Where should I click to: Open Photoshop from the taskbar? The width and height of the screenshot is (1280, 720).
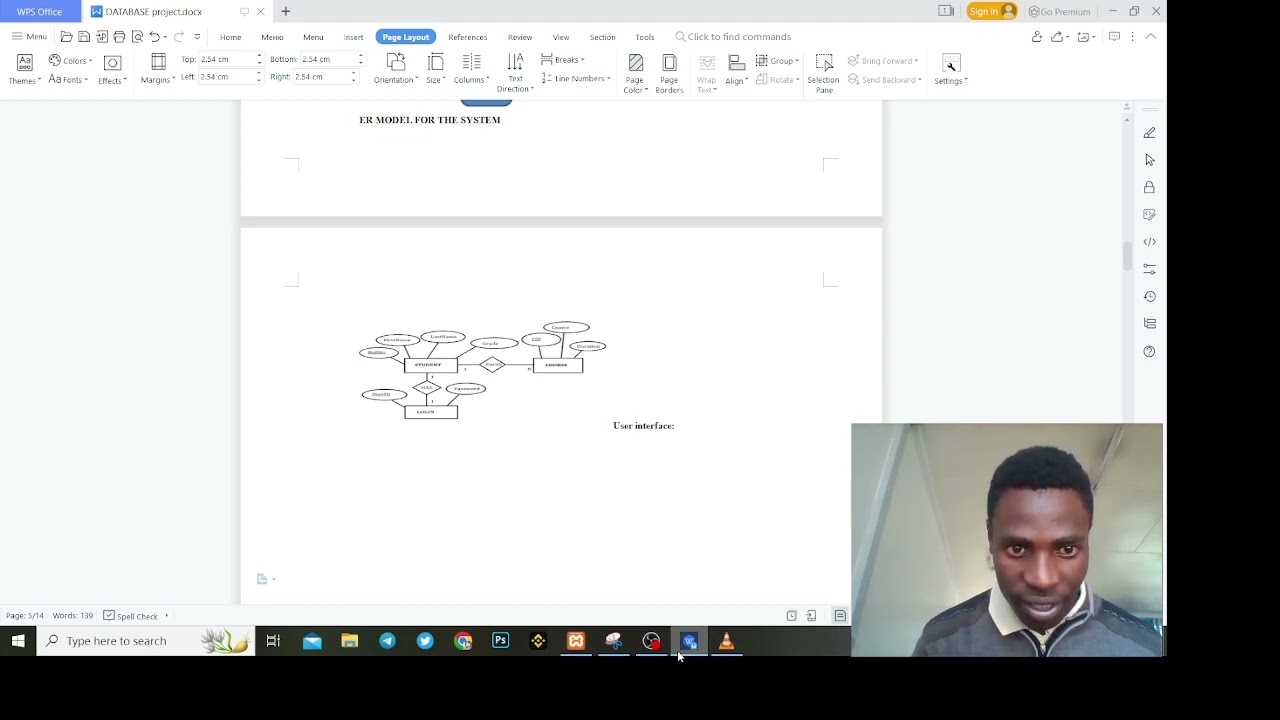500,641
